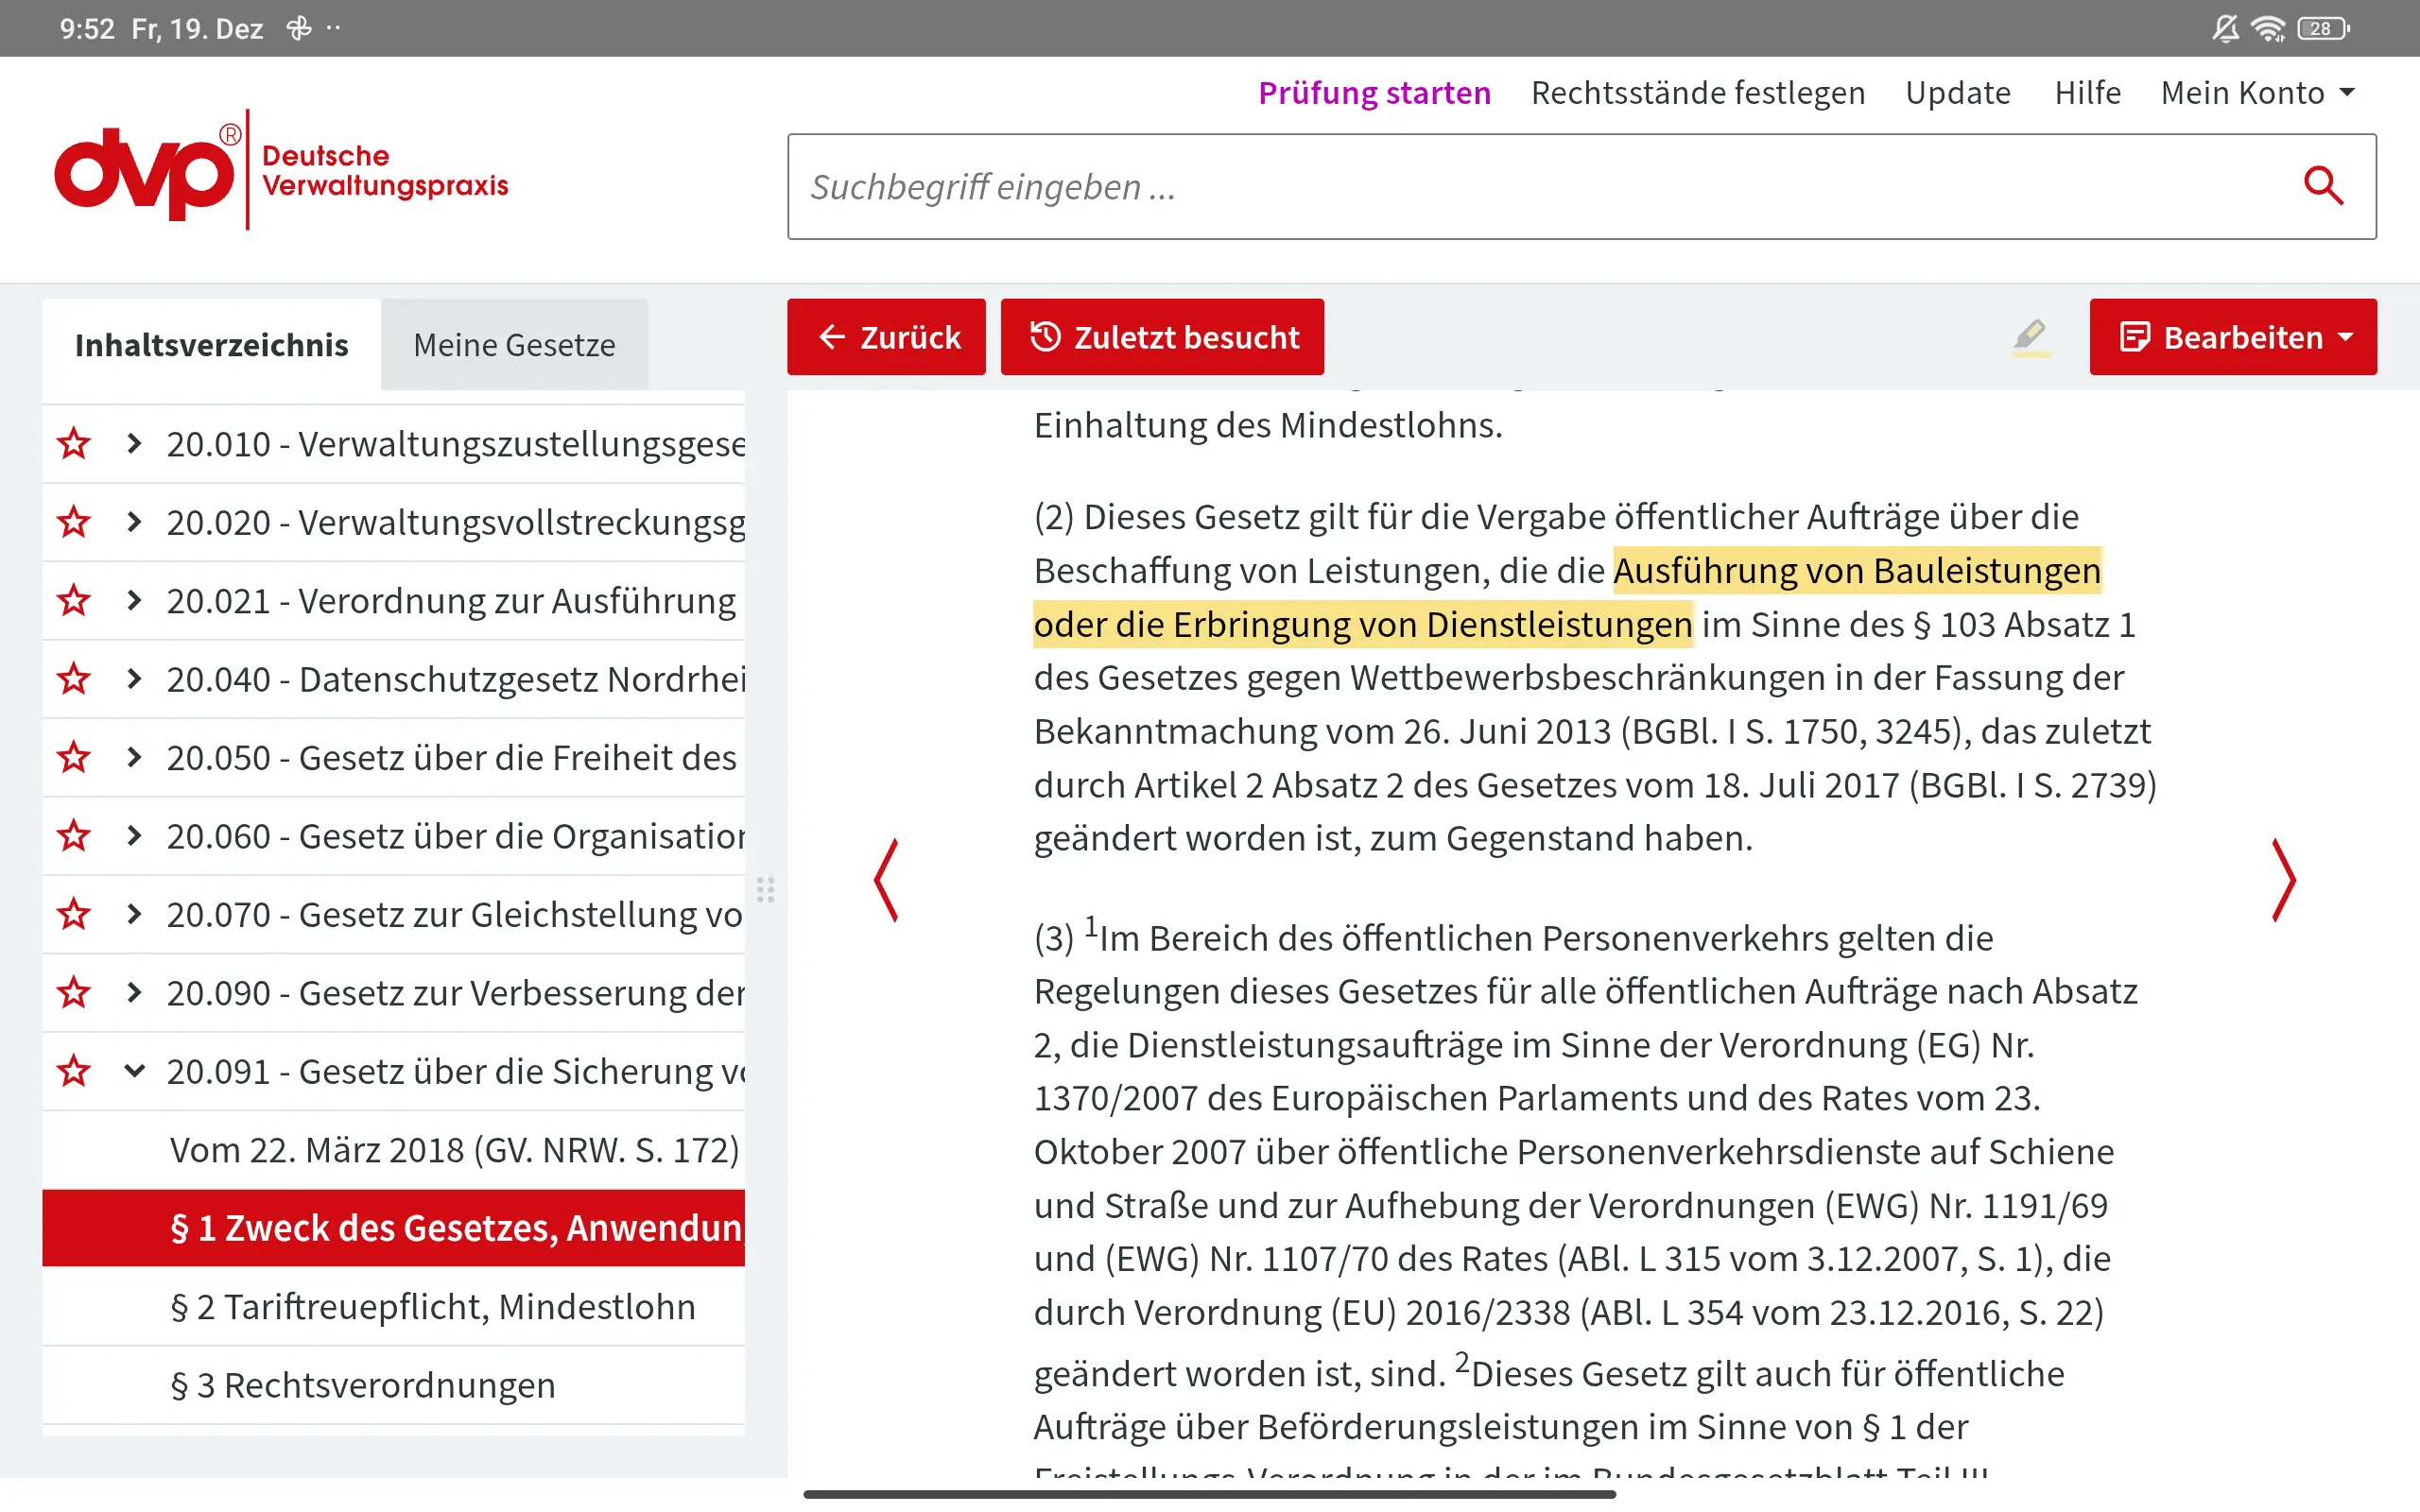Screen dimensions: 2420x1512
Task: Toggle star for 20.040 Datenschutzgesetz
Action: click(x=73, y=679)
